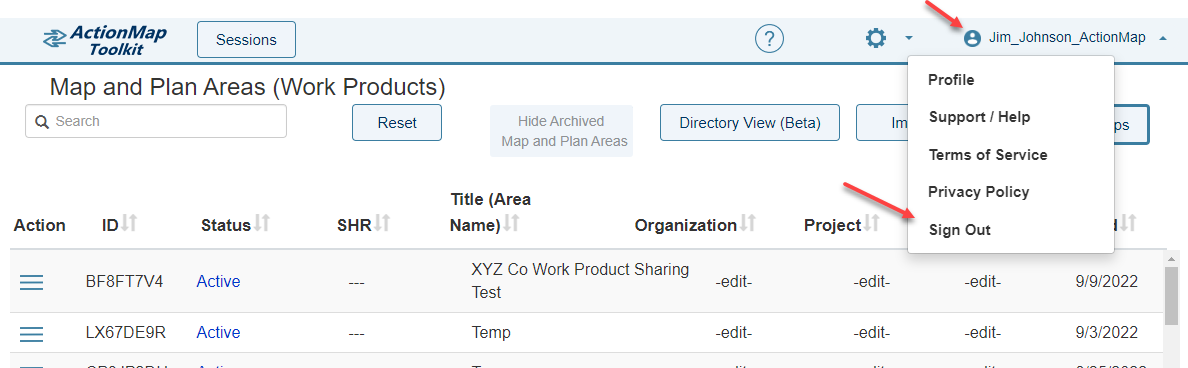The width and height of the screenshot is (1188, 368).
Task: Switch to Directory View (Beta)
Action: click(x=750, y=123)
